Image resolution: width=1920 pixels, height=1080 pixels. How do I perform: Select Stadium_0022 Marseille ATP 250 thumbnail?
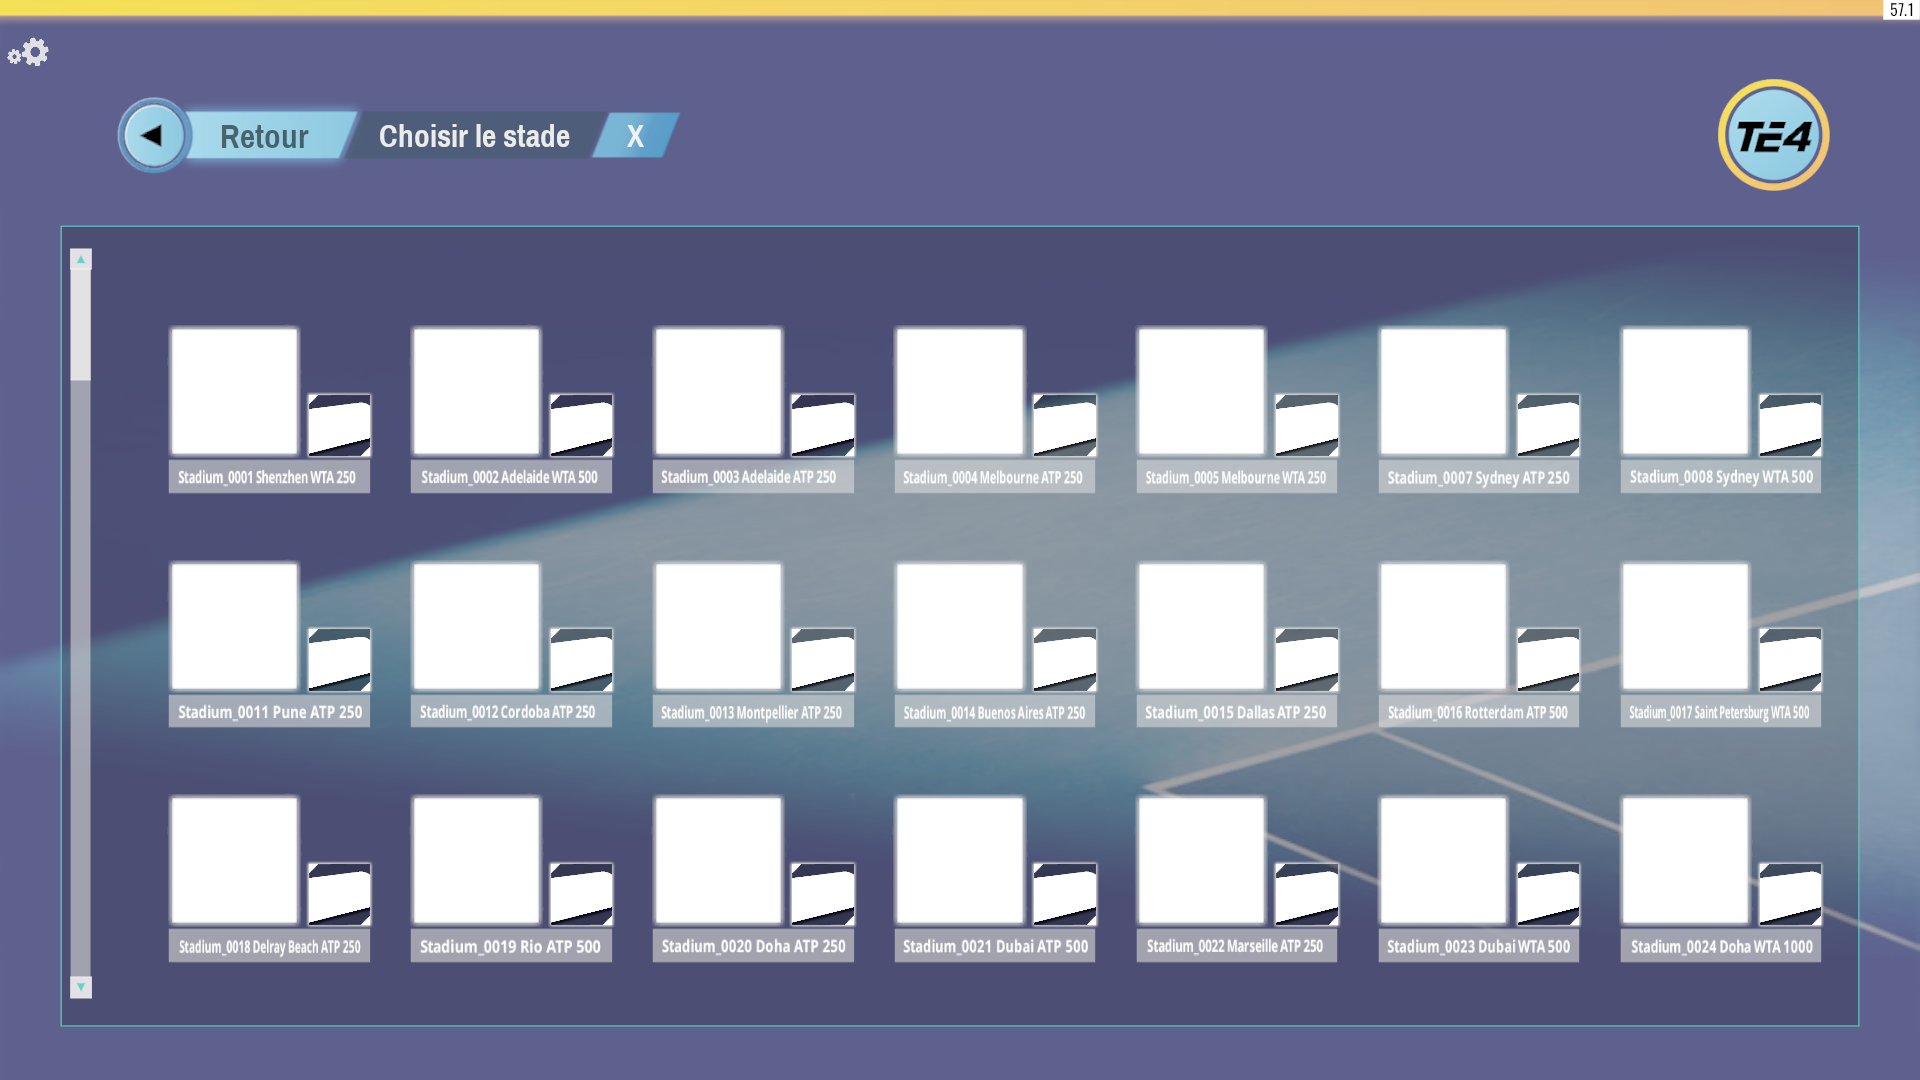click(x=1202, y=861)
